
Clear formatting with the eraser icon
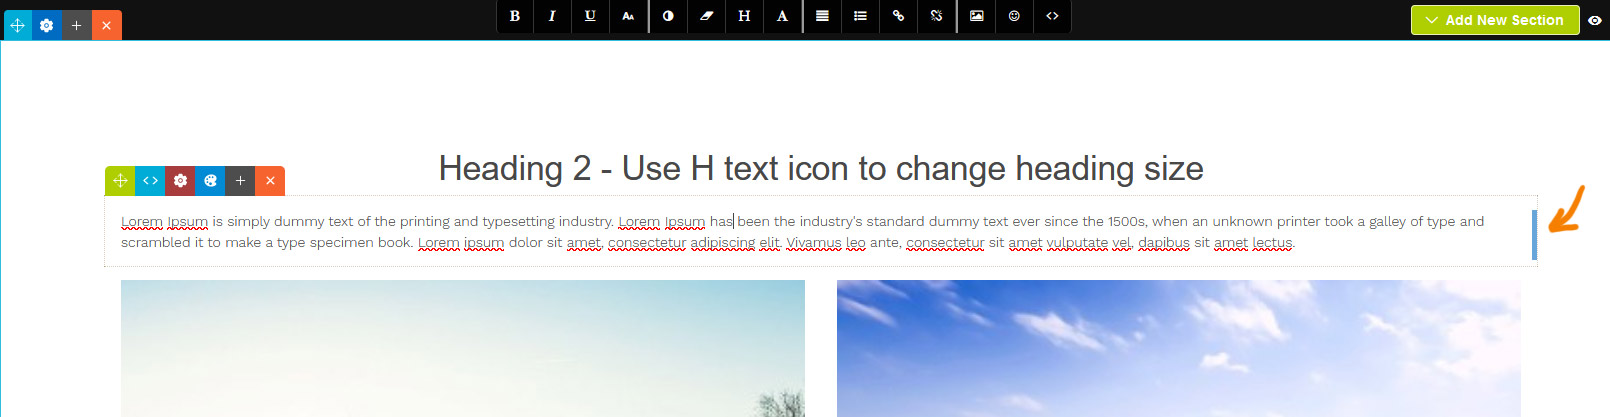click(706, 16)
